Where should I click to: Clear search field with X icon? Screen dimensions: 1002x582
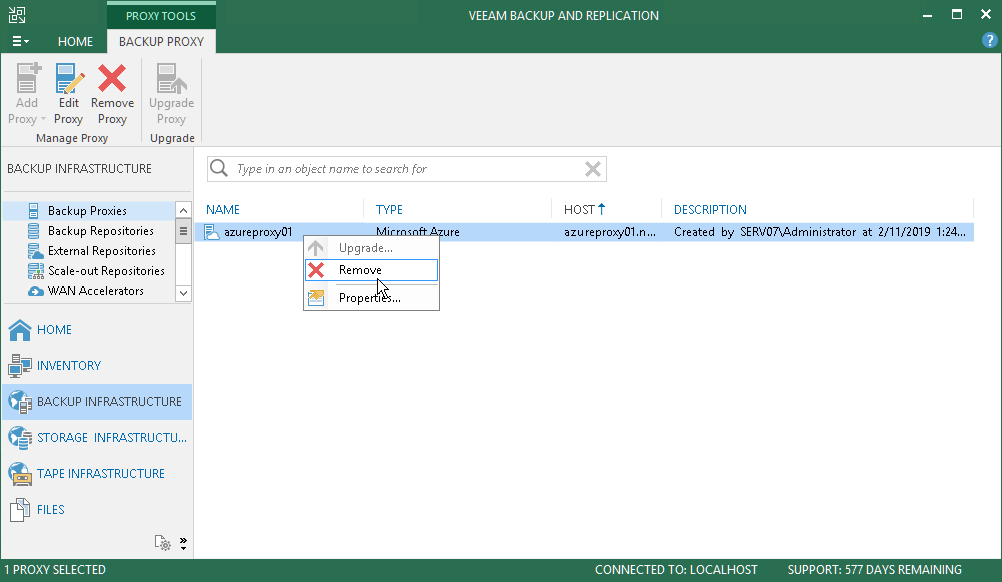click(x=593, y=169)
